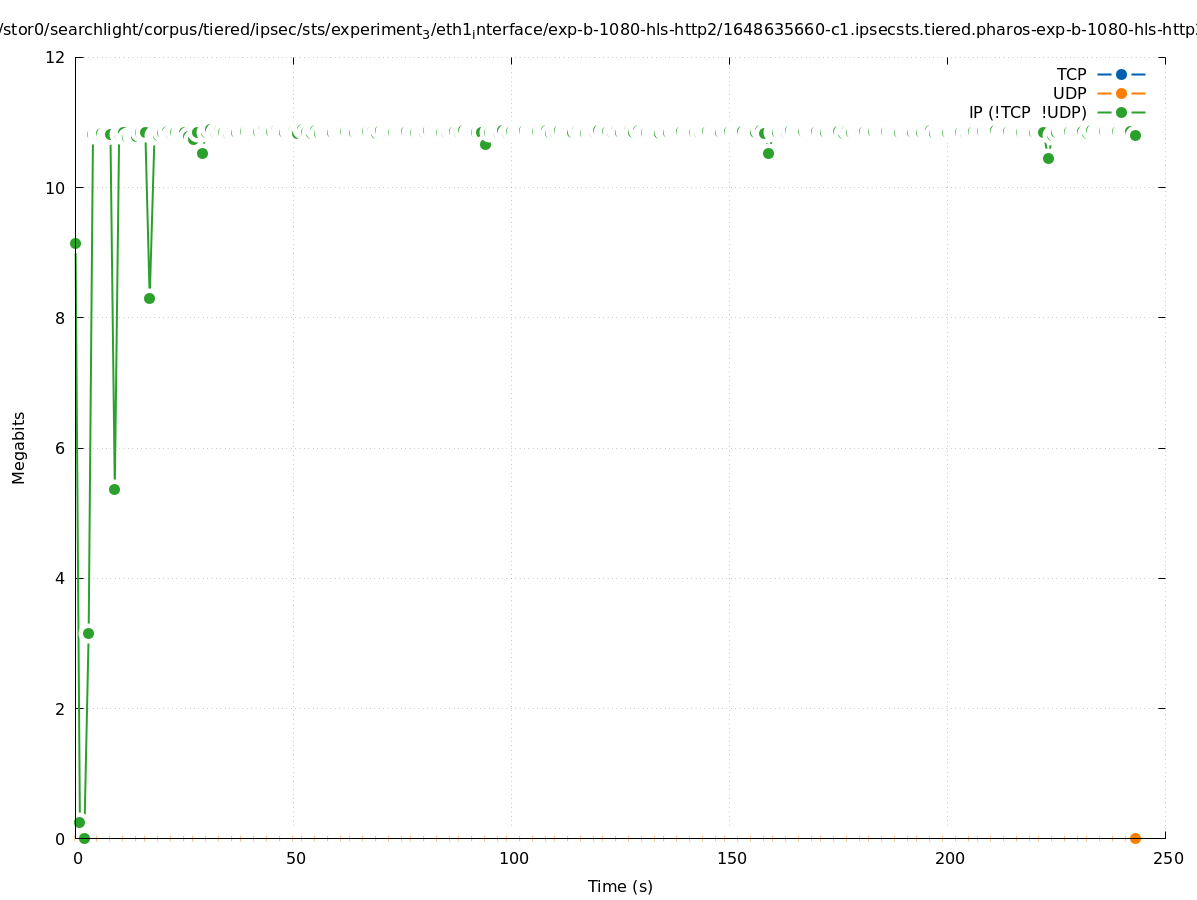Click the file path title at top

[598, 30]
